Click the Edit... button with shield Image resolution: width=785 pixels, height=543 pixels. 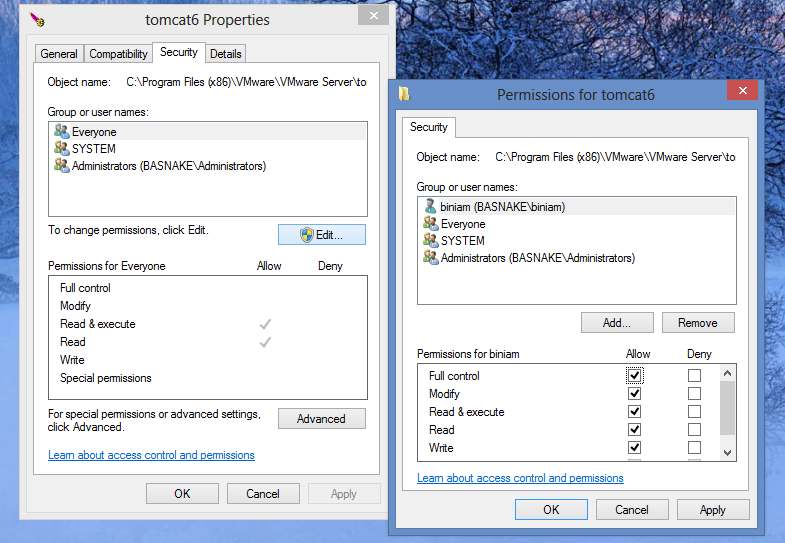[322, 235]
